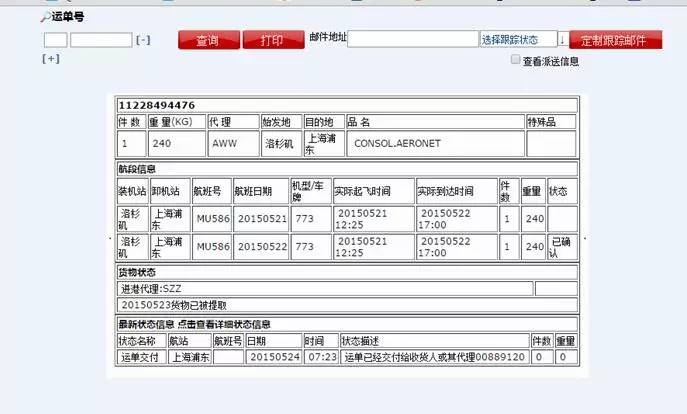Click the 定制跟踪邮件 button

point(616,40)
